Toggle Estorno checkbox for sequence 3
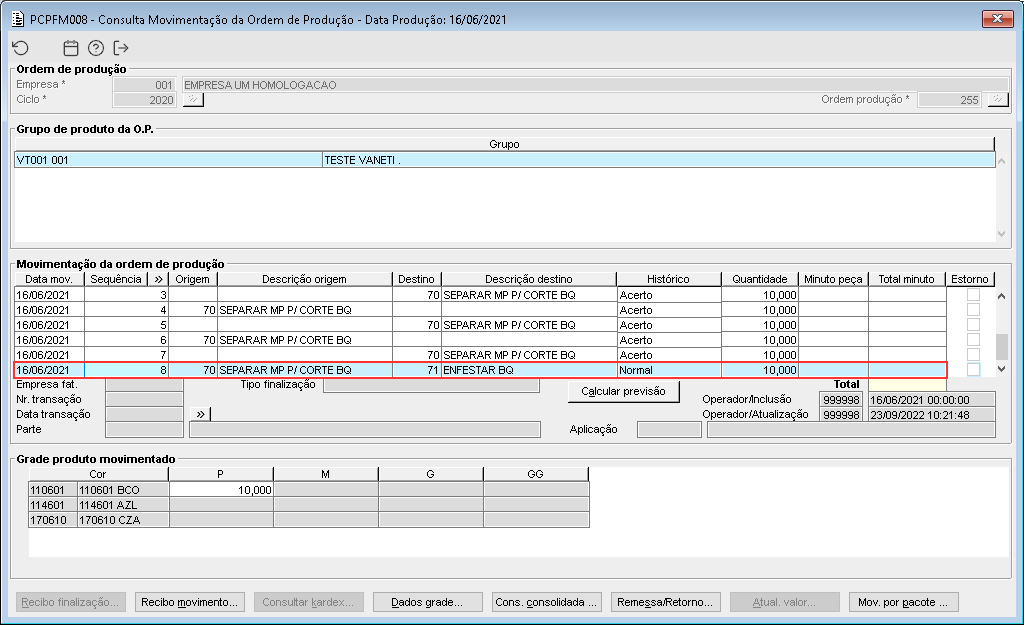1024x625 pixels. [x=973, y=295]
